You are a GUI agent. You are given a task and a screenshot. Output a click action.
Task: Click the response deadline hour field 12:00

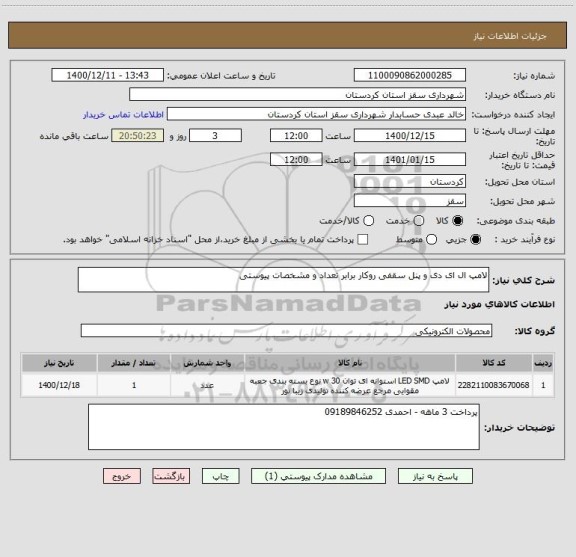pos(296,136)
